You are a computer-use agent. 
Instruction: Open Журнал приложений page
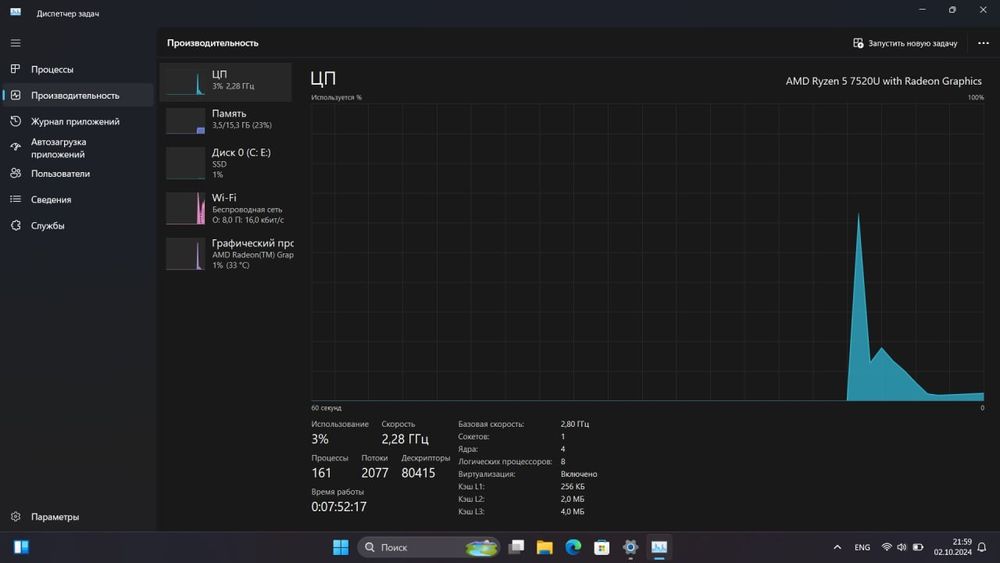coord(77,121)
